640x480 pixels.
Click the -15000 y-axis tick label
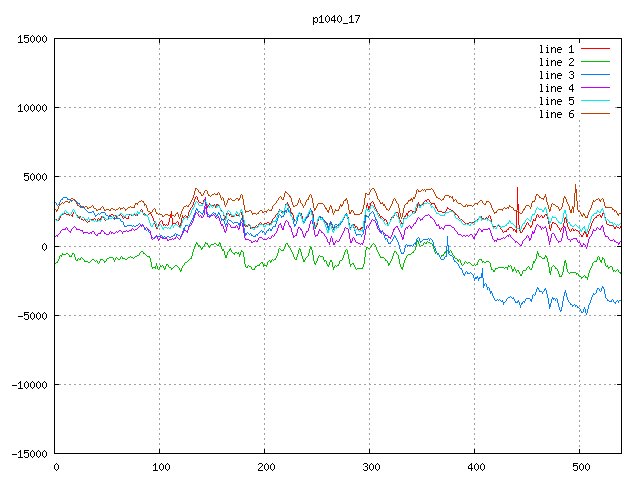click(x=28, y=454)
